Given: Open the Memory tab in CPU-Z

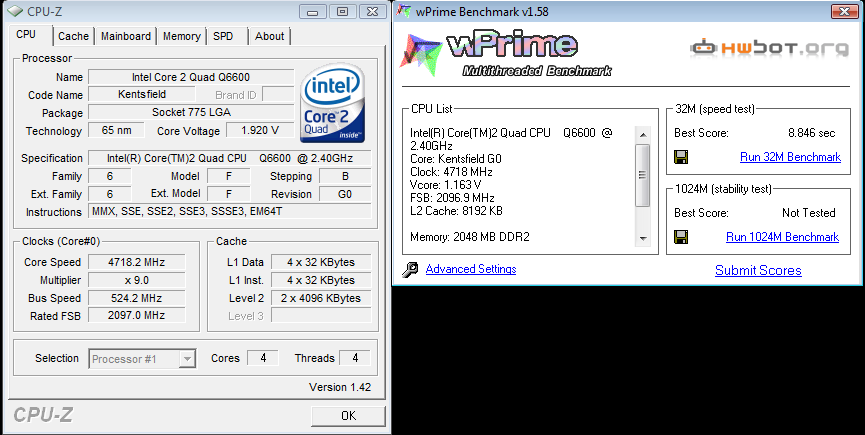Looking at the screenshot, I should tap(181, 36).
